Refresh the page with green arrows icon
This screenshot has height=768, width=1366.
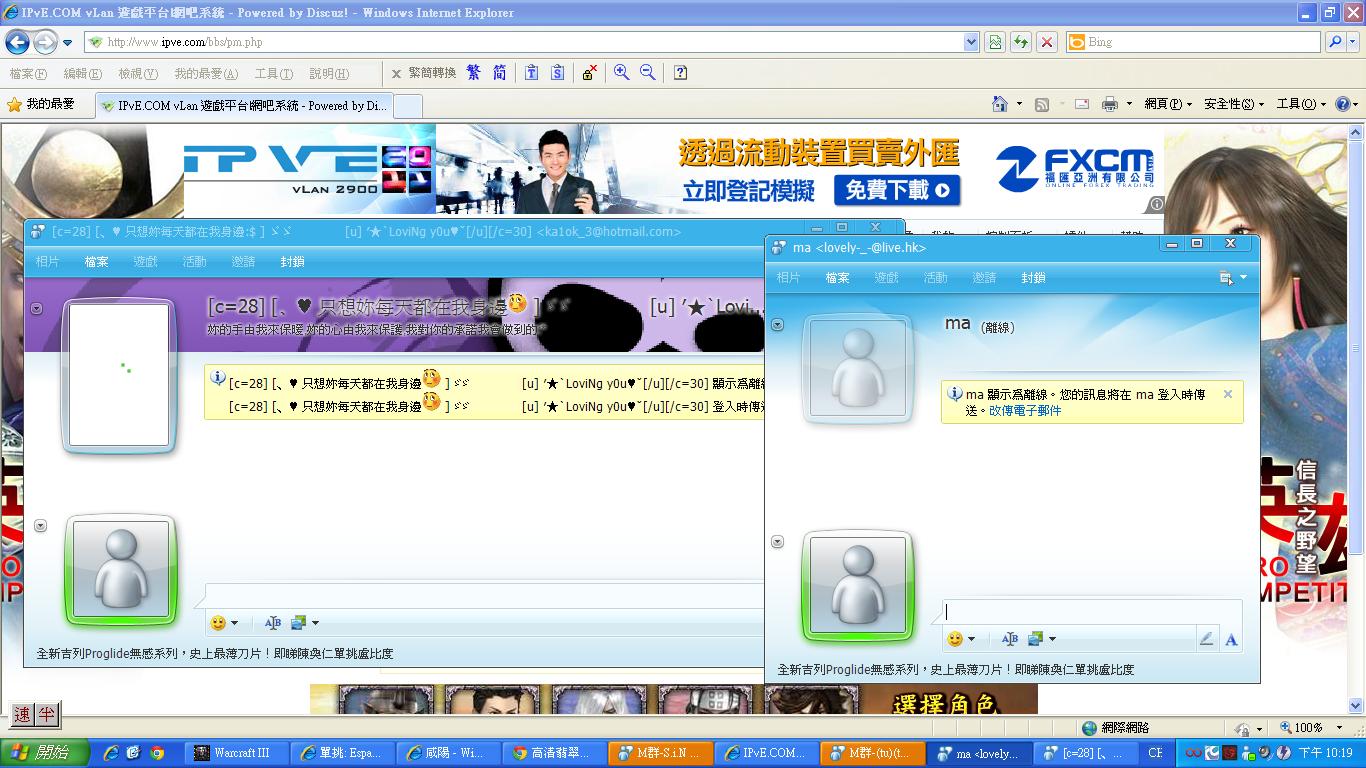coord(1021,42)
